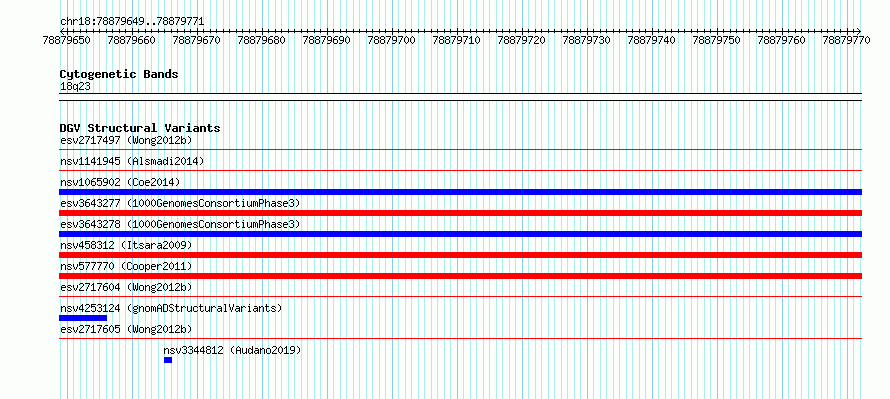Click ruler position 78879660
This screenshot has height=399, width=890.
coord(131,40)
